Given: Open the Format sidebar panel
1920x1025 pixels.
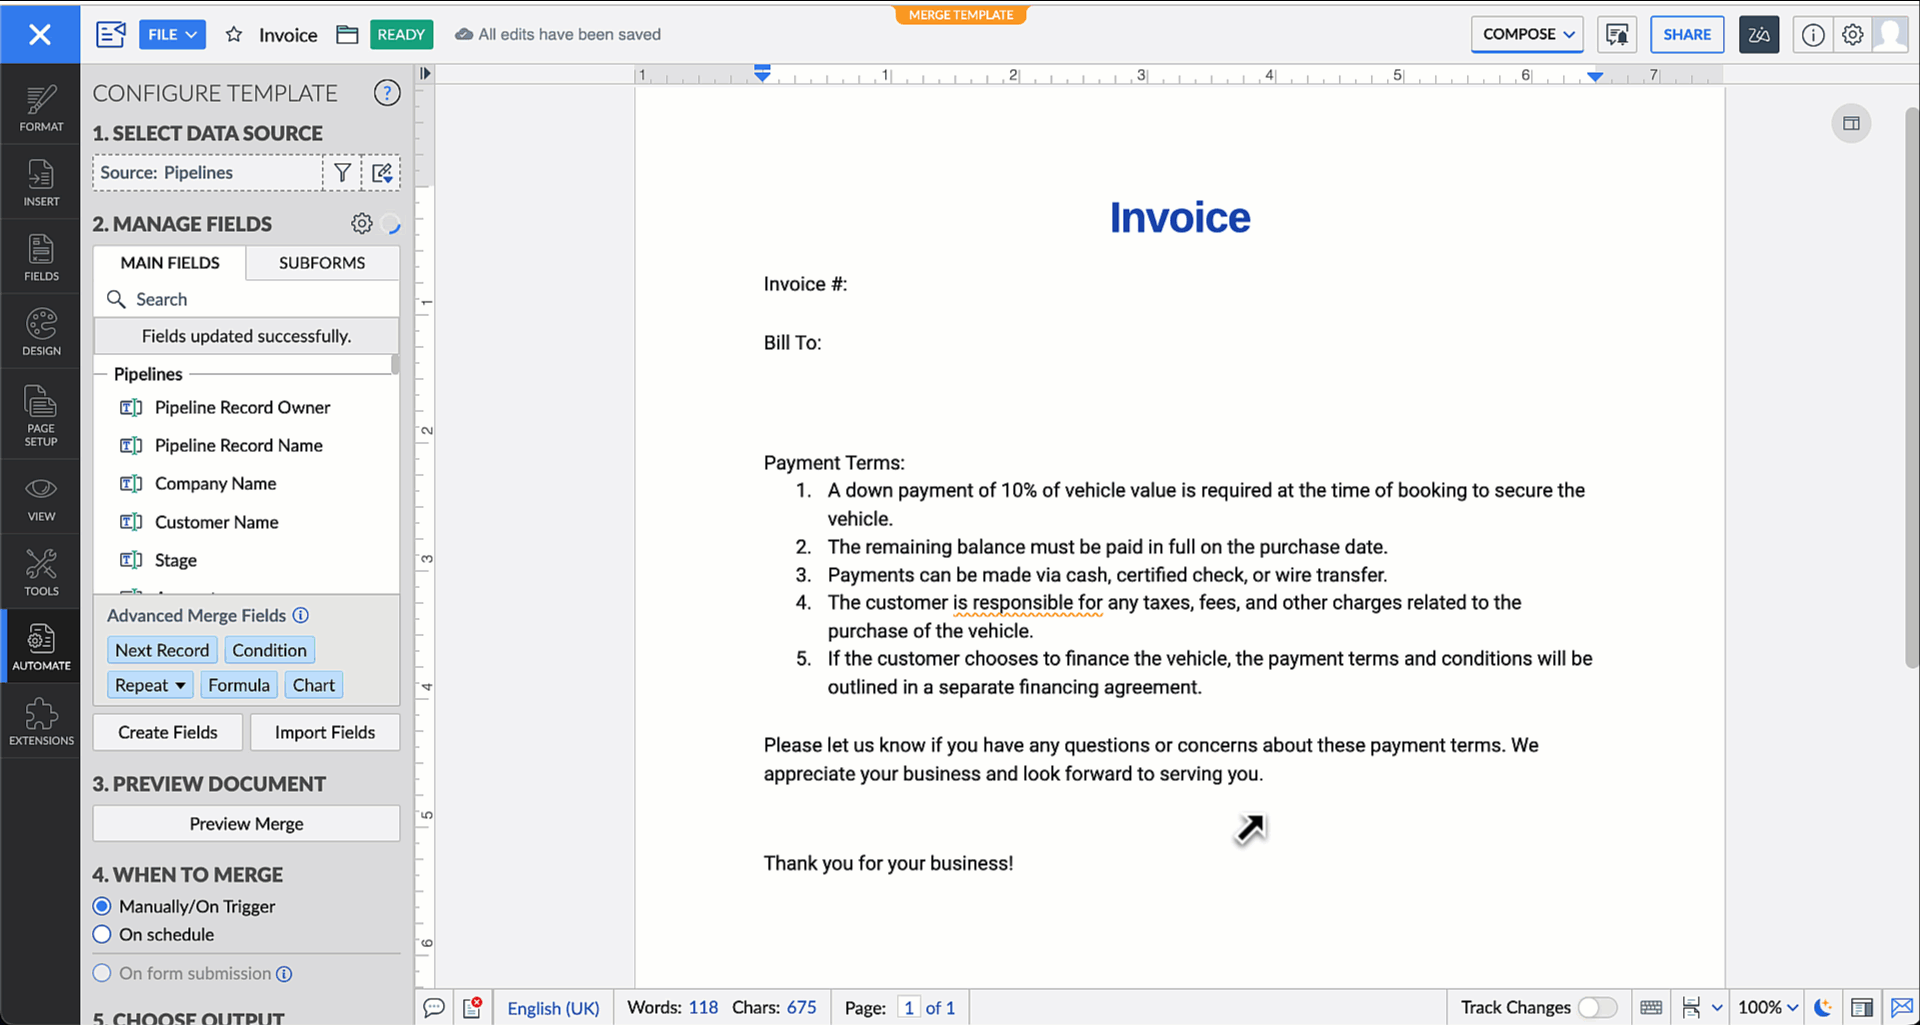Looking at the screenshot, I should click(x=41, y=108).
